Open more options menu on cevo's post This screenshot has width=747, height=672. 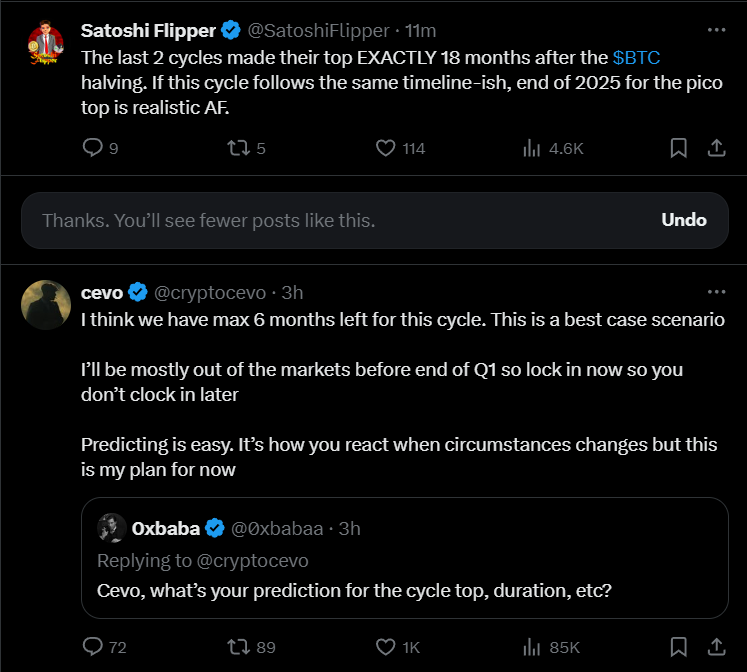pyautogui.click(x=716, y=292)
